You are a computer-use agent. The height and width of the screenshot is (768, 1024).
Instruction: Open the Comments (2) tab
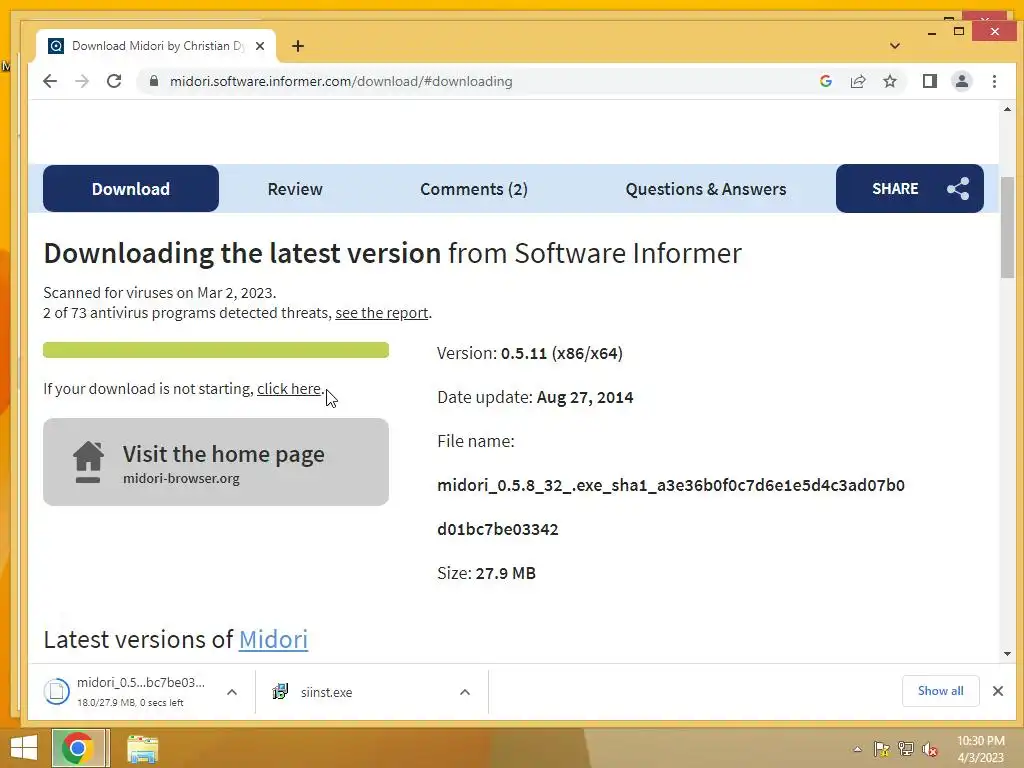coord(473,189)
